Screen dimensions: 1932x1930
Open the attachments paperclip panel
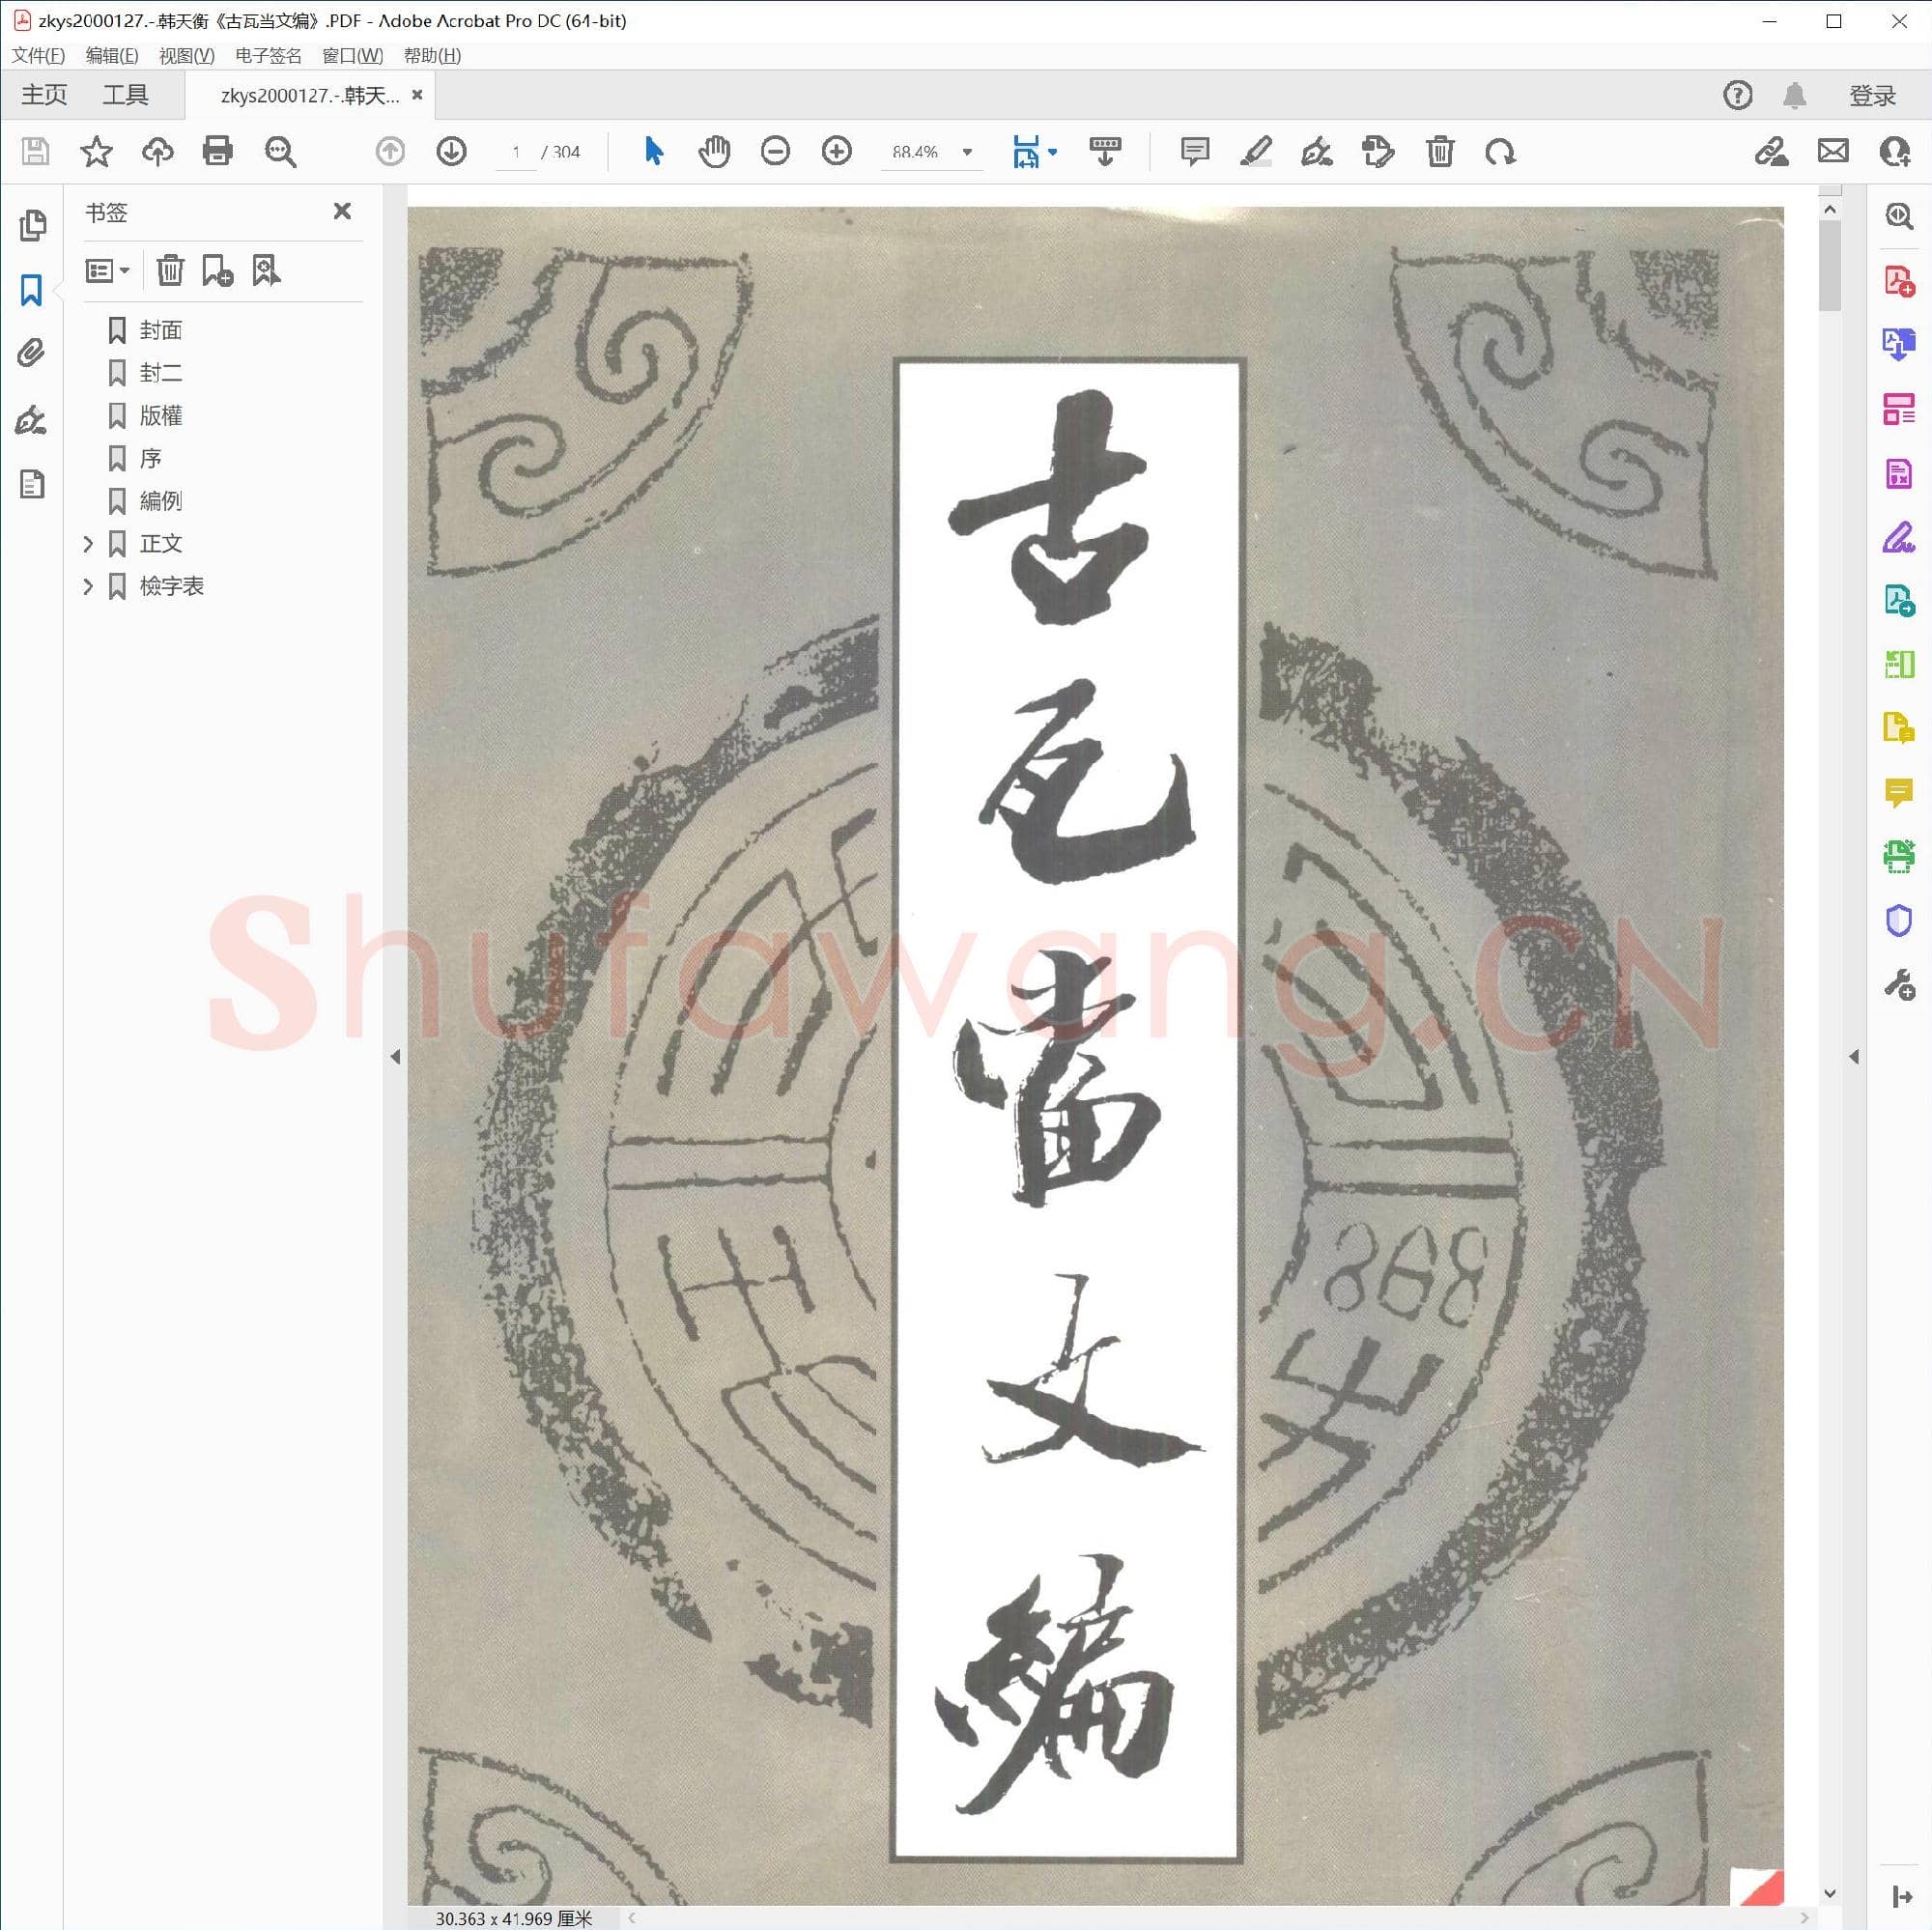click(32, 354)
